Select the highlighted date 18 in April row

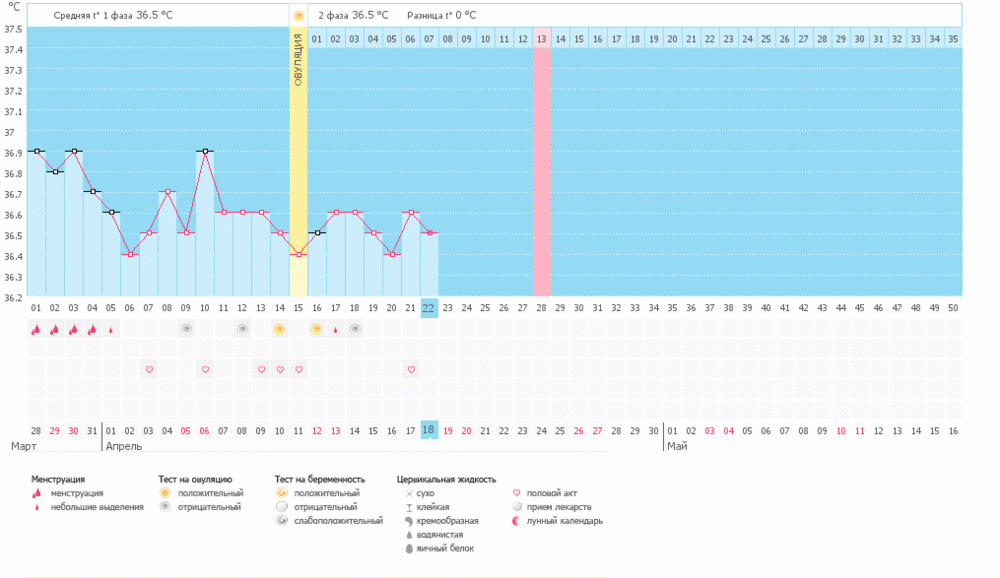[429, 429]
